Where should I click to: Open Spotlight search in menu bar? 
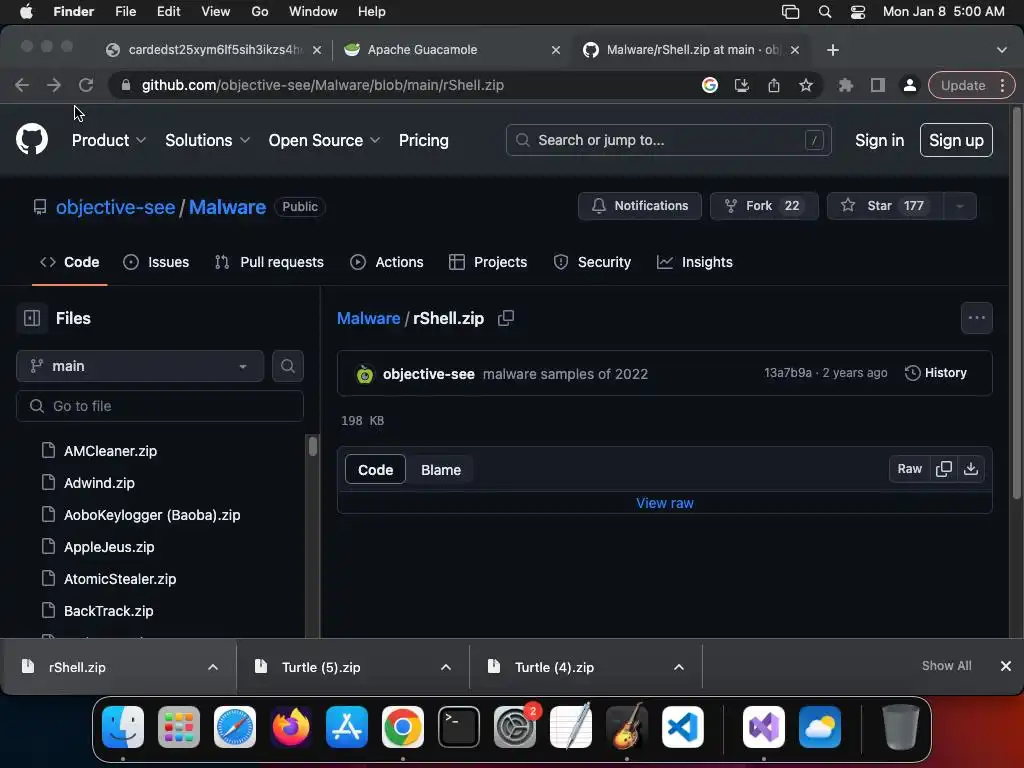click(x=825, y=12)
